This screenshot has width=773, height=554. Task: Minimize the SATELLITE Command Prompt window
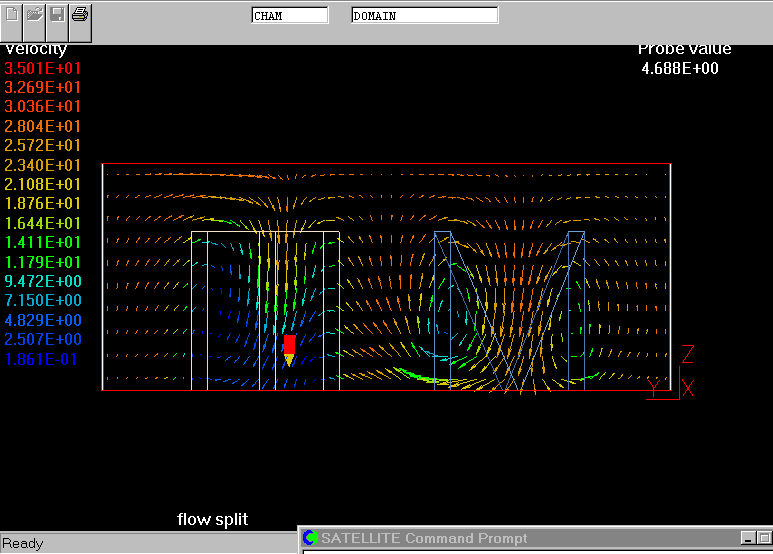[748, 539]
